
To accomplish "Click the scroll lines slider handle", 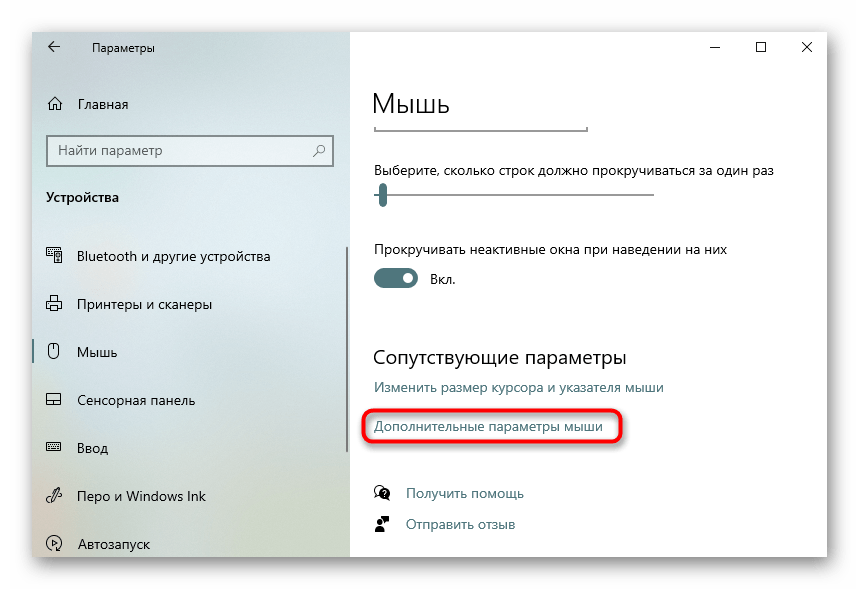I will coord(382,195).
